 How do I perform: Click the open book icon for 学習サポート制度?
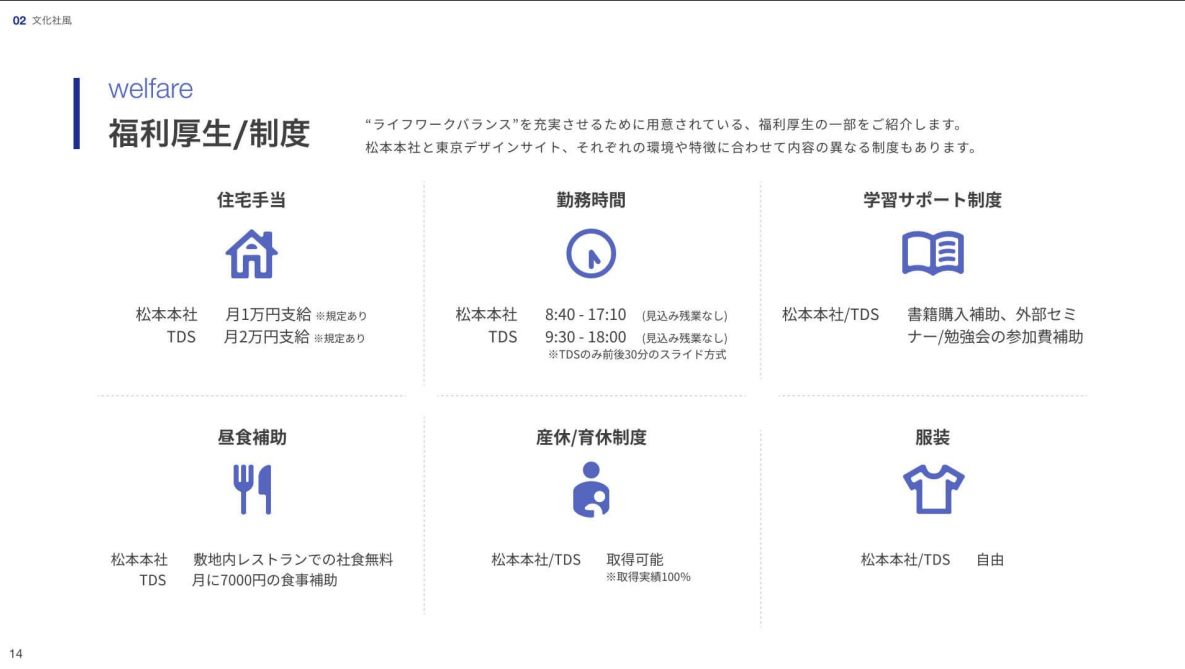tap(934, 254)
